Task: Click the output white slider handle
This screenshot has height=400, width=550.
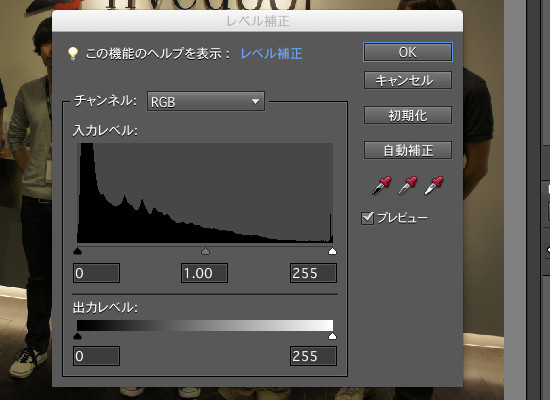Action: click(332, 336)
